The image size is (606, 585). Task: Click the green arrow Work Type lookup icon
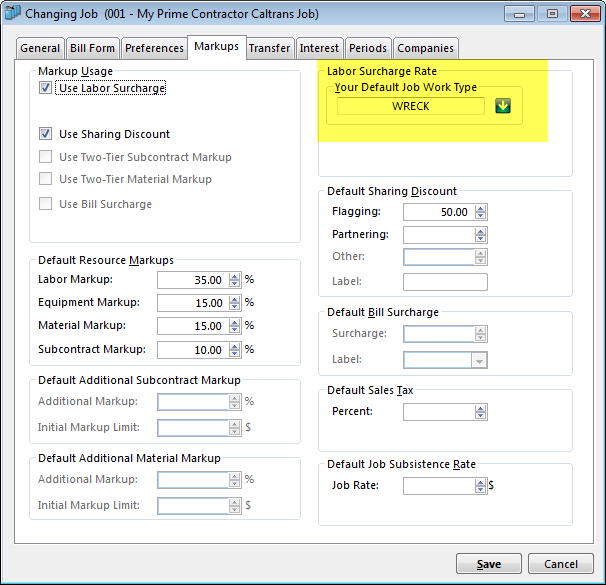(x=503, y=106)
